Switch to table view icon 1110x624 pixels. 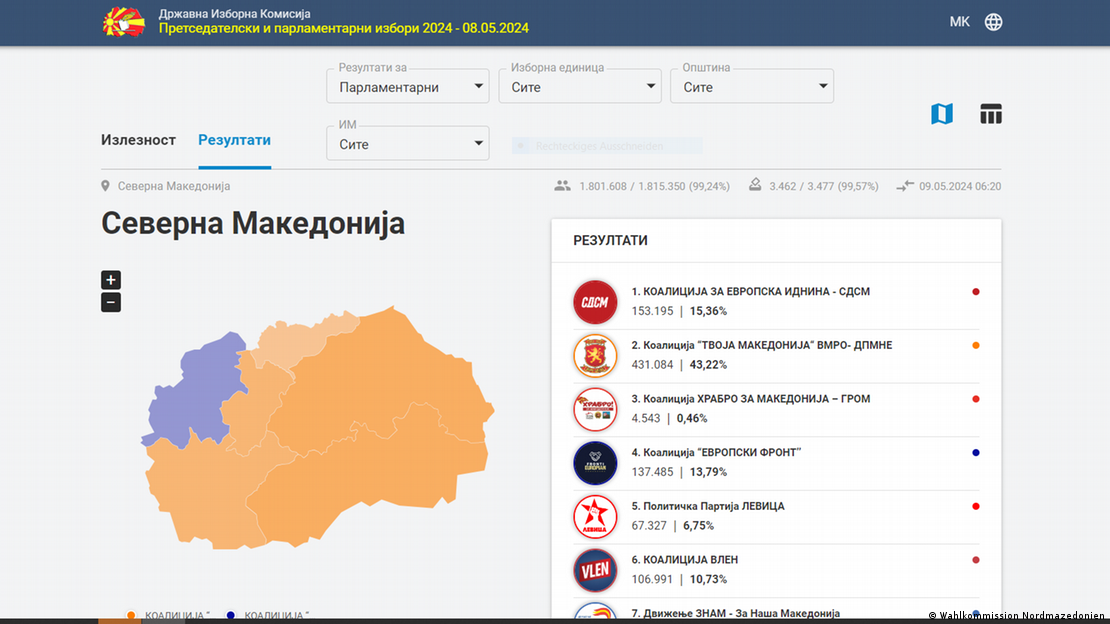[x=990, y=114]
